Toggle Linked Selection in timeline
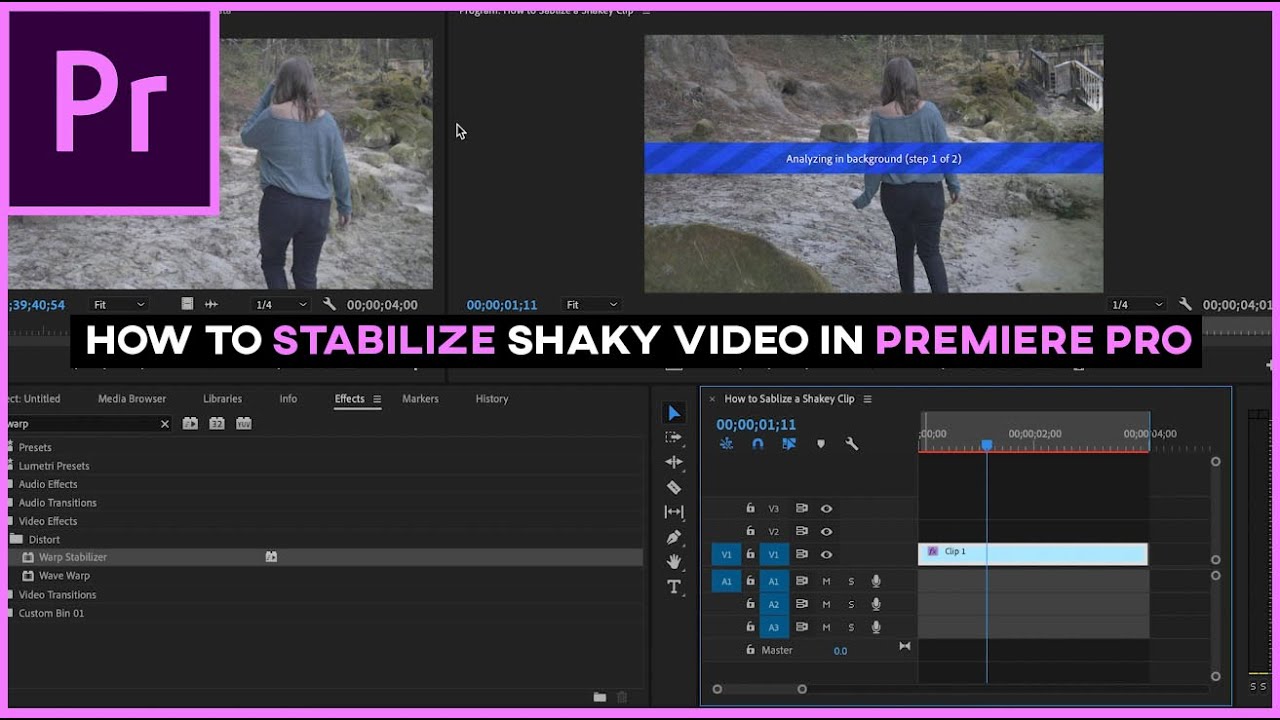 (789, 444)
